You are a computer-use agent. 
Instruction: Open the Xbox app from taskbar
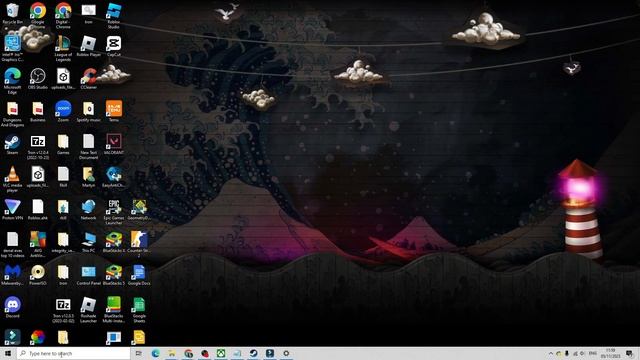coord(221,353)
